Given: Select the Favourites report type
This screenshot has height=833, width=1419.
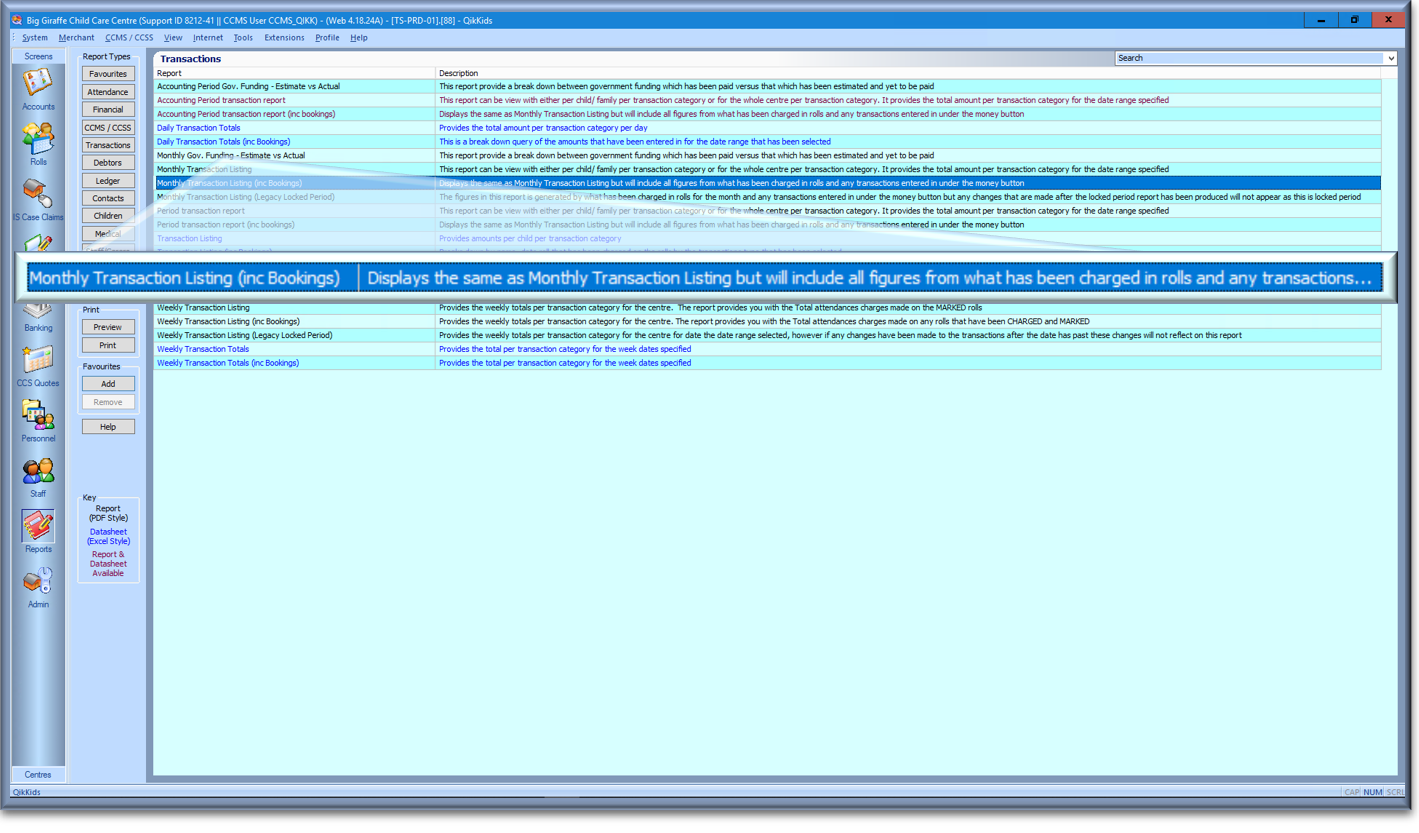Looking at the screenshot, I should 108,74.
